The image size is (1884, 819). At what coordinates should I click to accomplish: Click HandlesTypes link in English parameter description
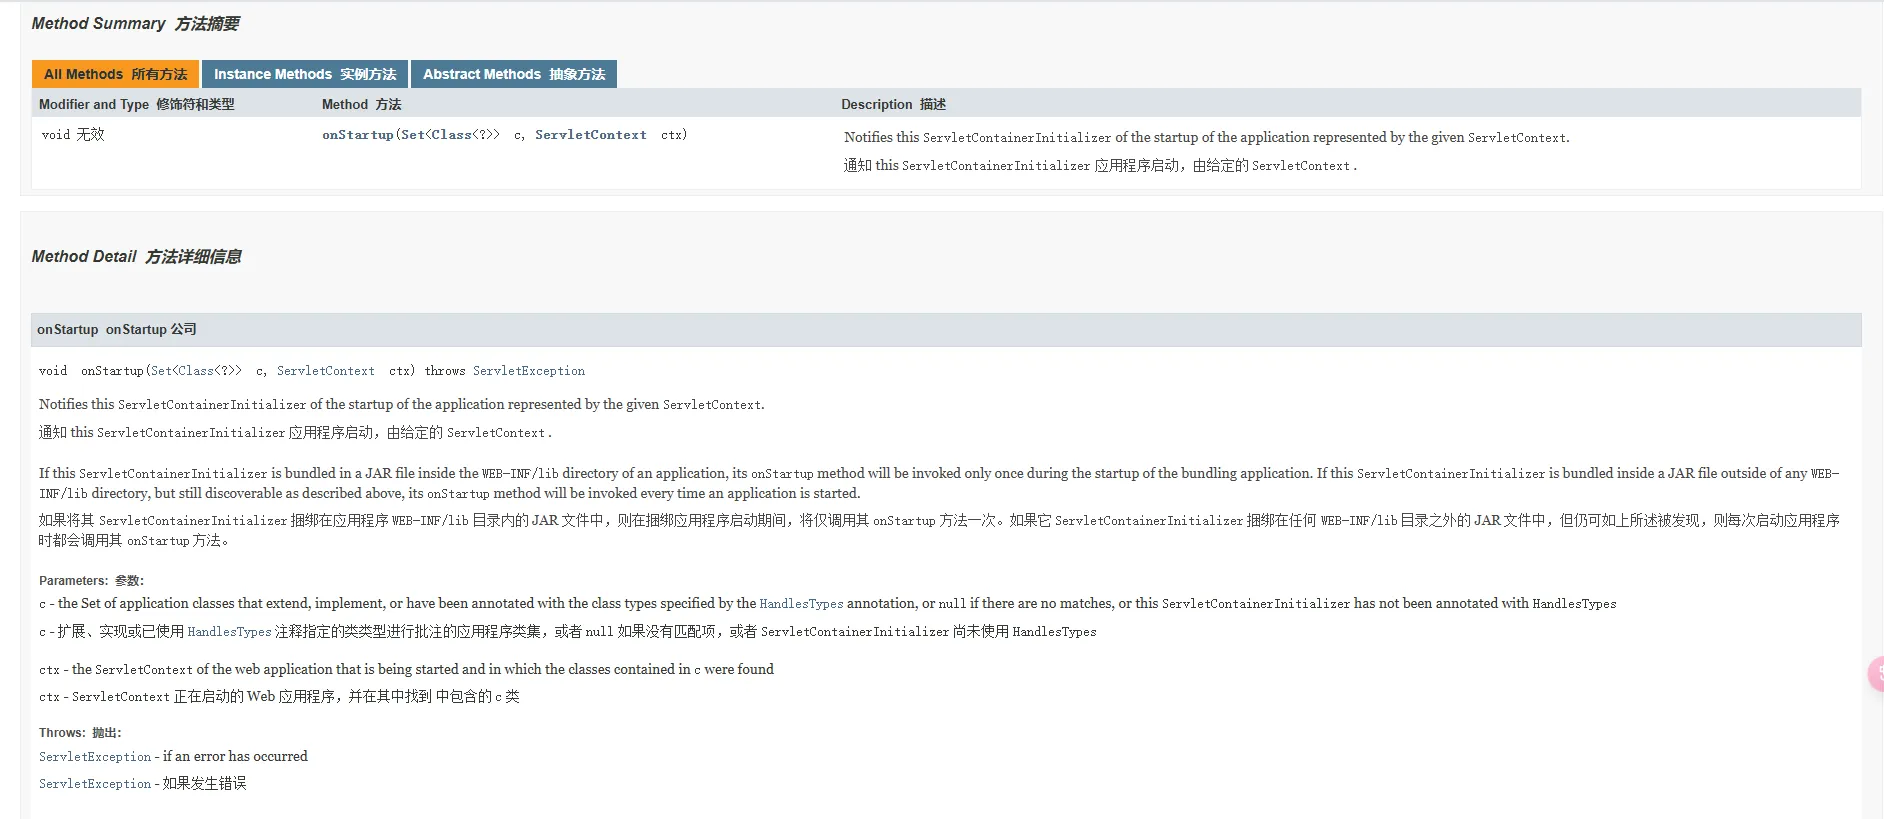click(801, 604)
